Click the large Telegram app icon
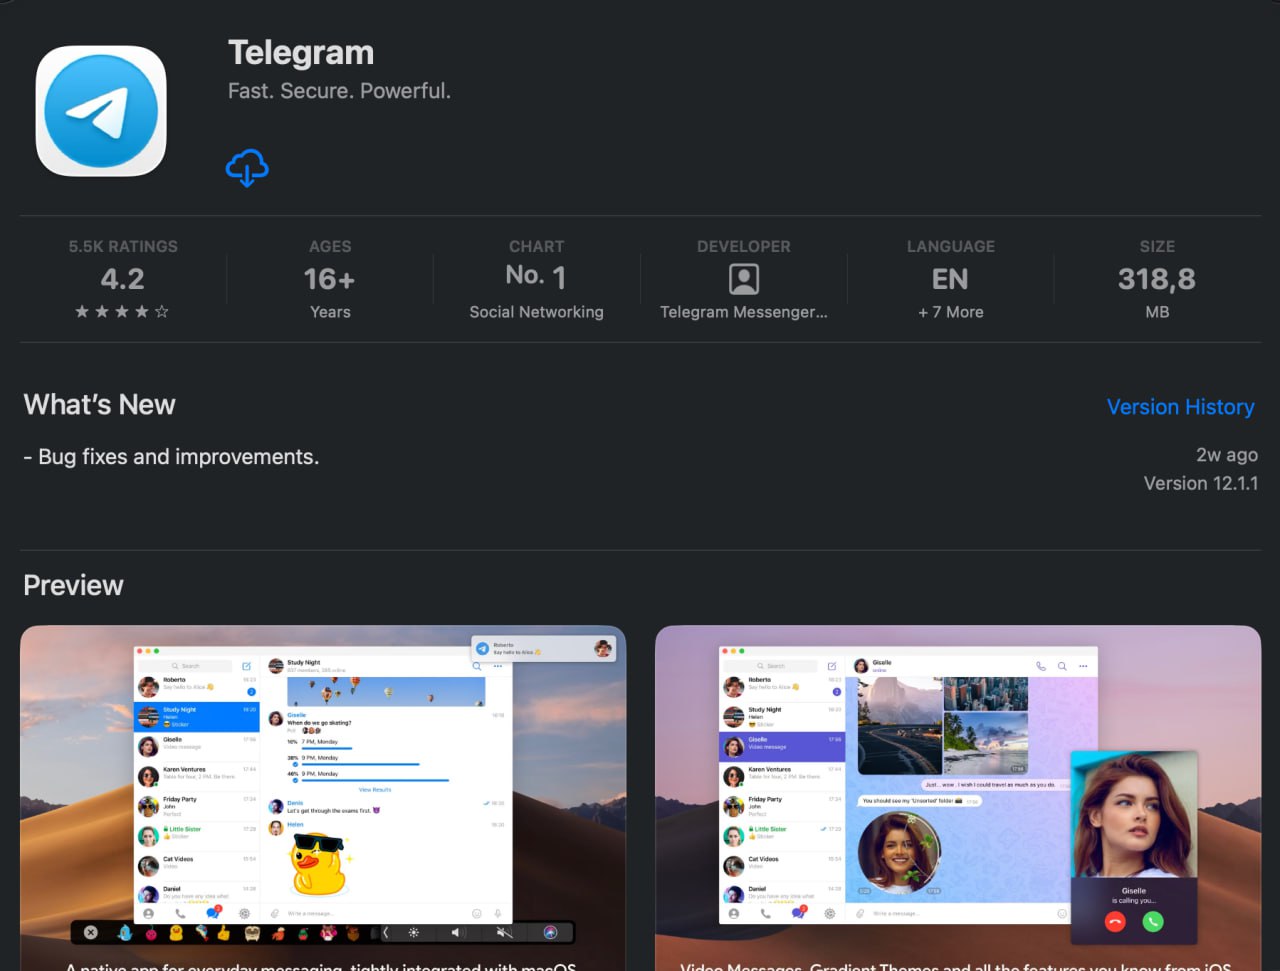Image resolution: width=1280 pixels, height=971 pixels. pyautogui.click(x=101, y=111)
